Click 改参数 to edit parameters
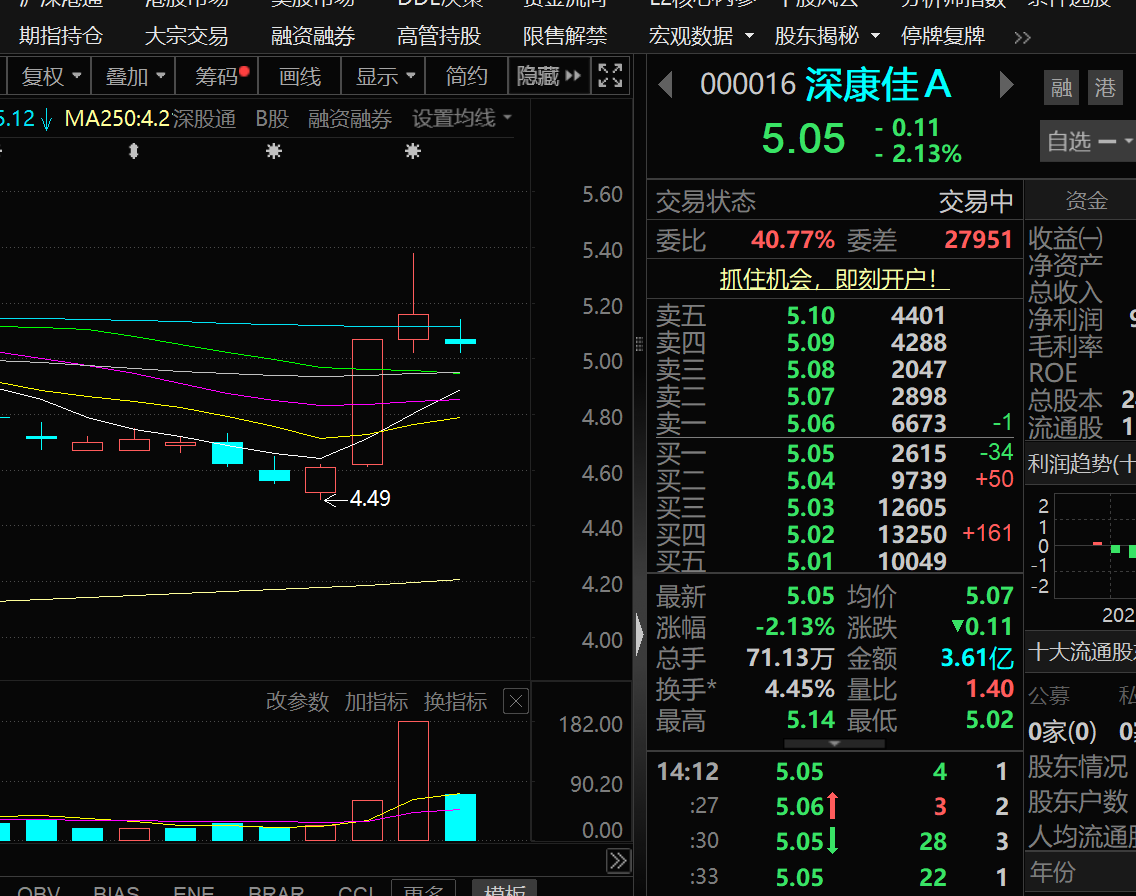 tap(297, 701)
